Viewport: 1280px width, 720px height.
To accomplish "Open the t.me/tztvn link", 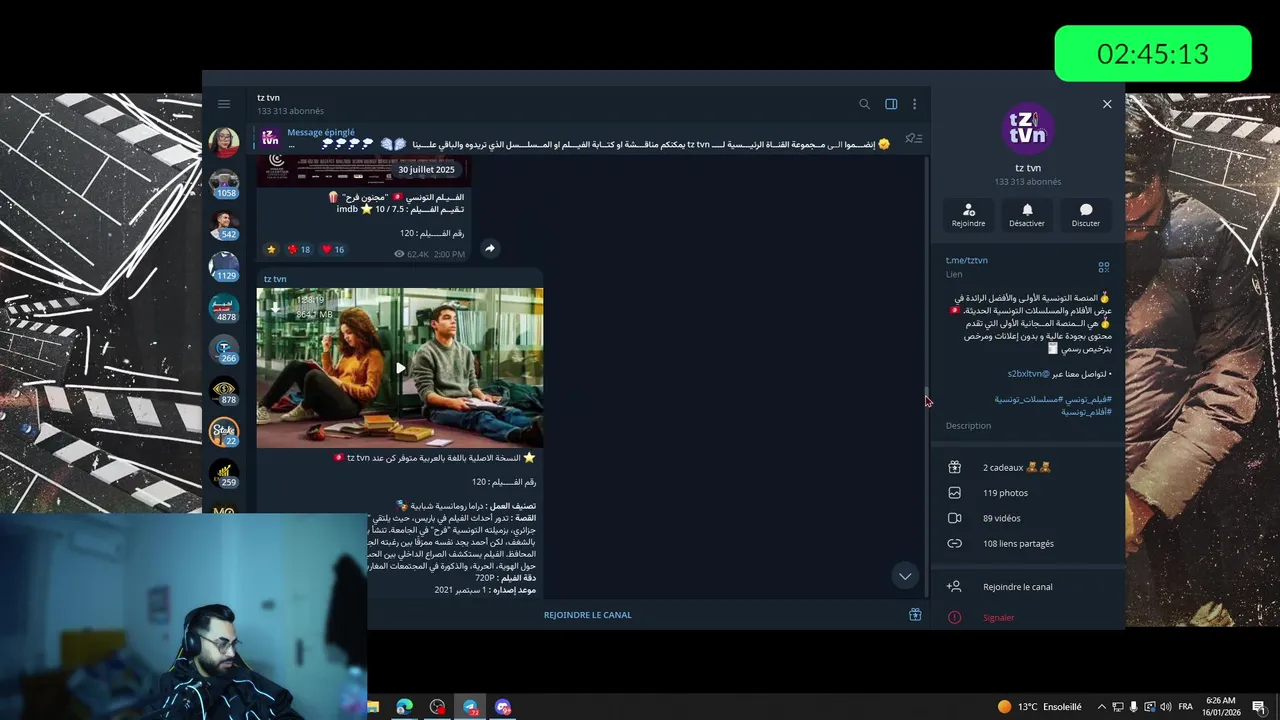I will coord(967,260).
